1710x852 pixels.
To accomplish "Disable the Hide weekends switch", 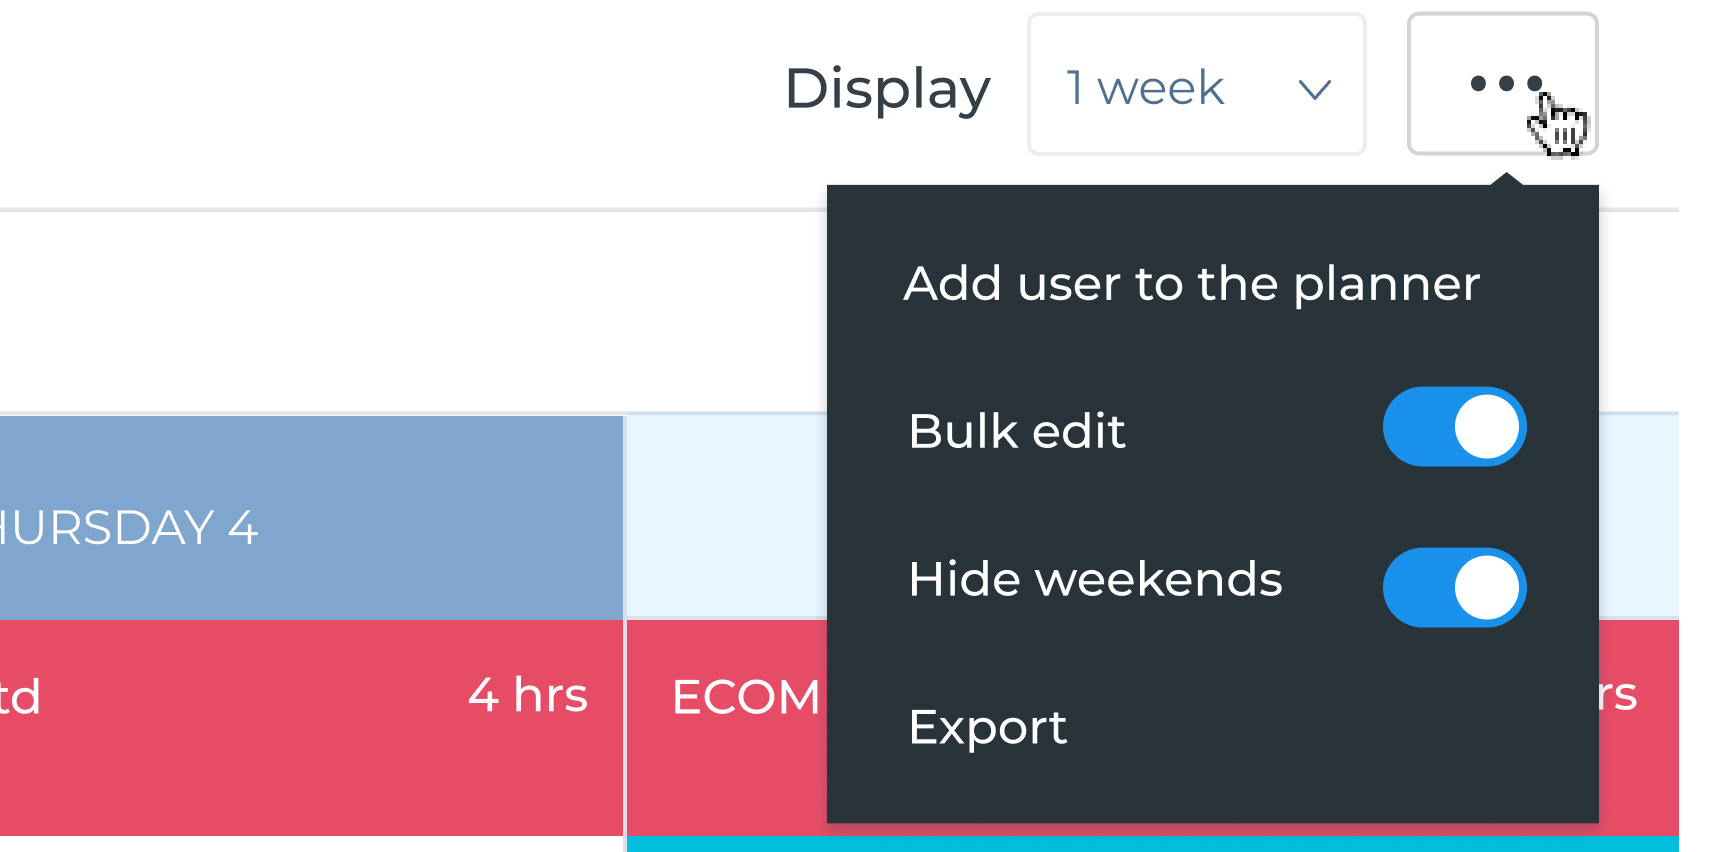I will pyautogui.click(x=1453, y=588).
